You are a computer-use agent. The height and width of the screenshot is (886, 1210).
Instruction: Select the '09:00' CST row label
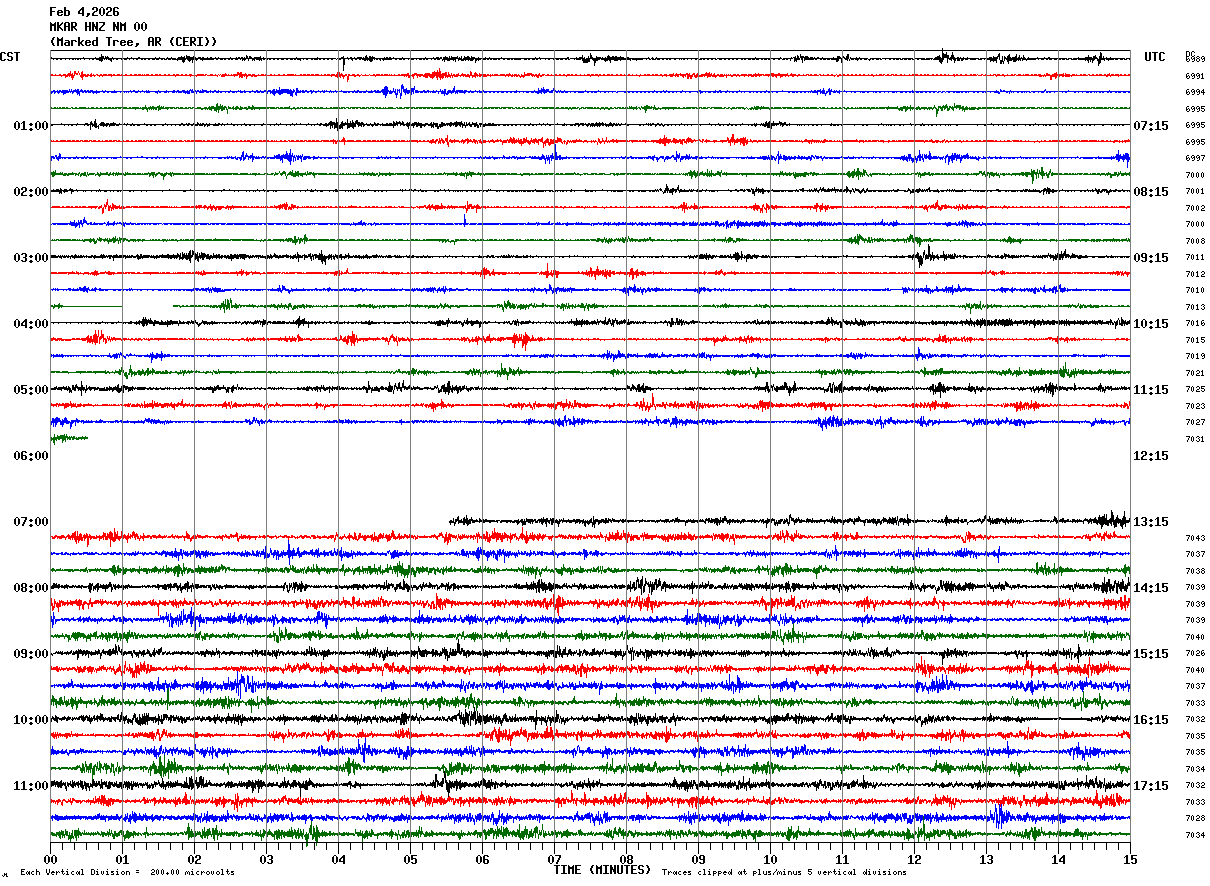click(31, 654)
